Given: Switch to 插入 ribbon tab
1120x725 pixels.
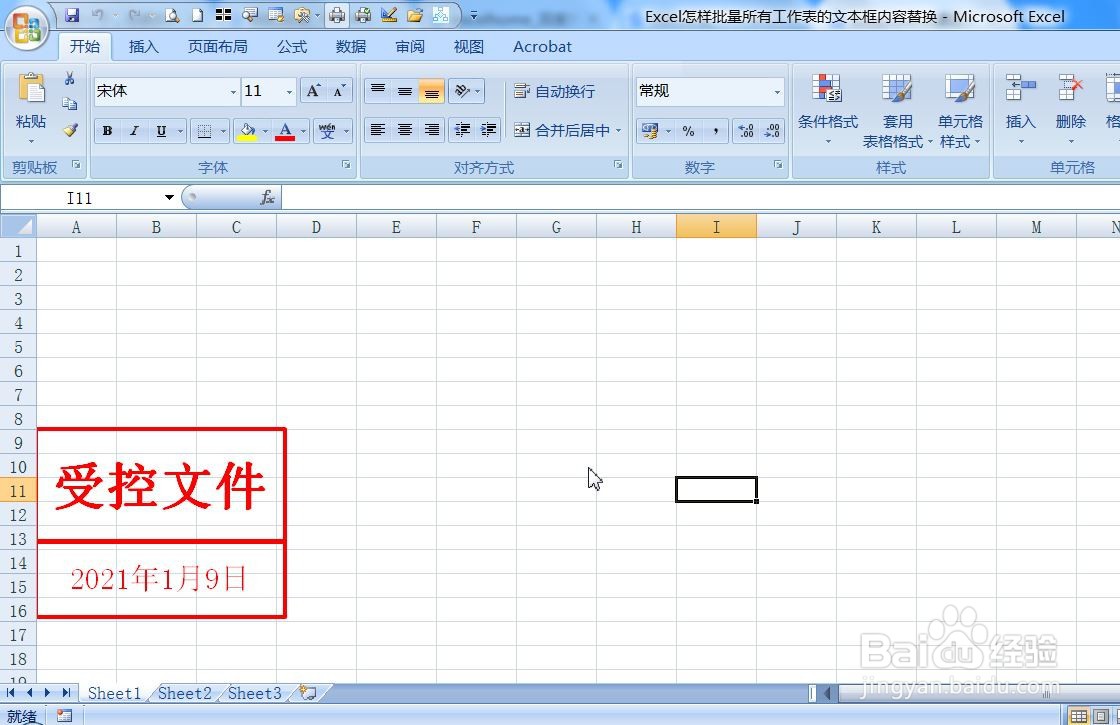Looking at the screenshot, I should pos(143,46).
